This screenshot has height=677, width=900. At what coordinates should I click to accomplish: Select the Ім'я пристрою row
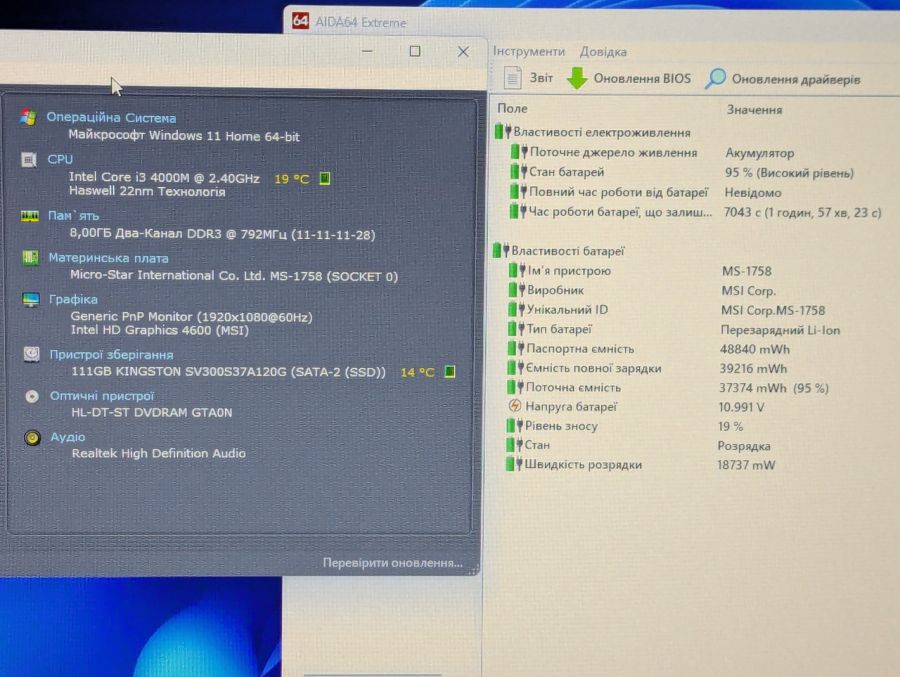tap(639, 270)
